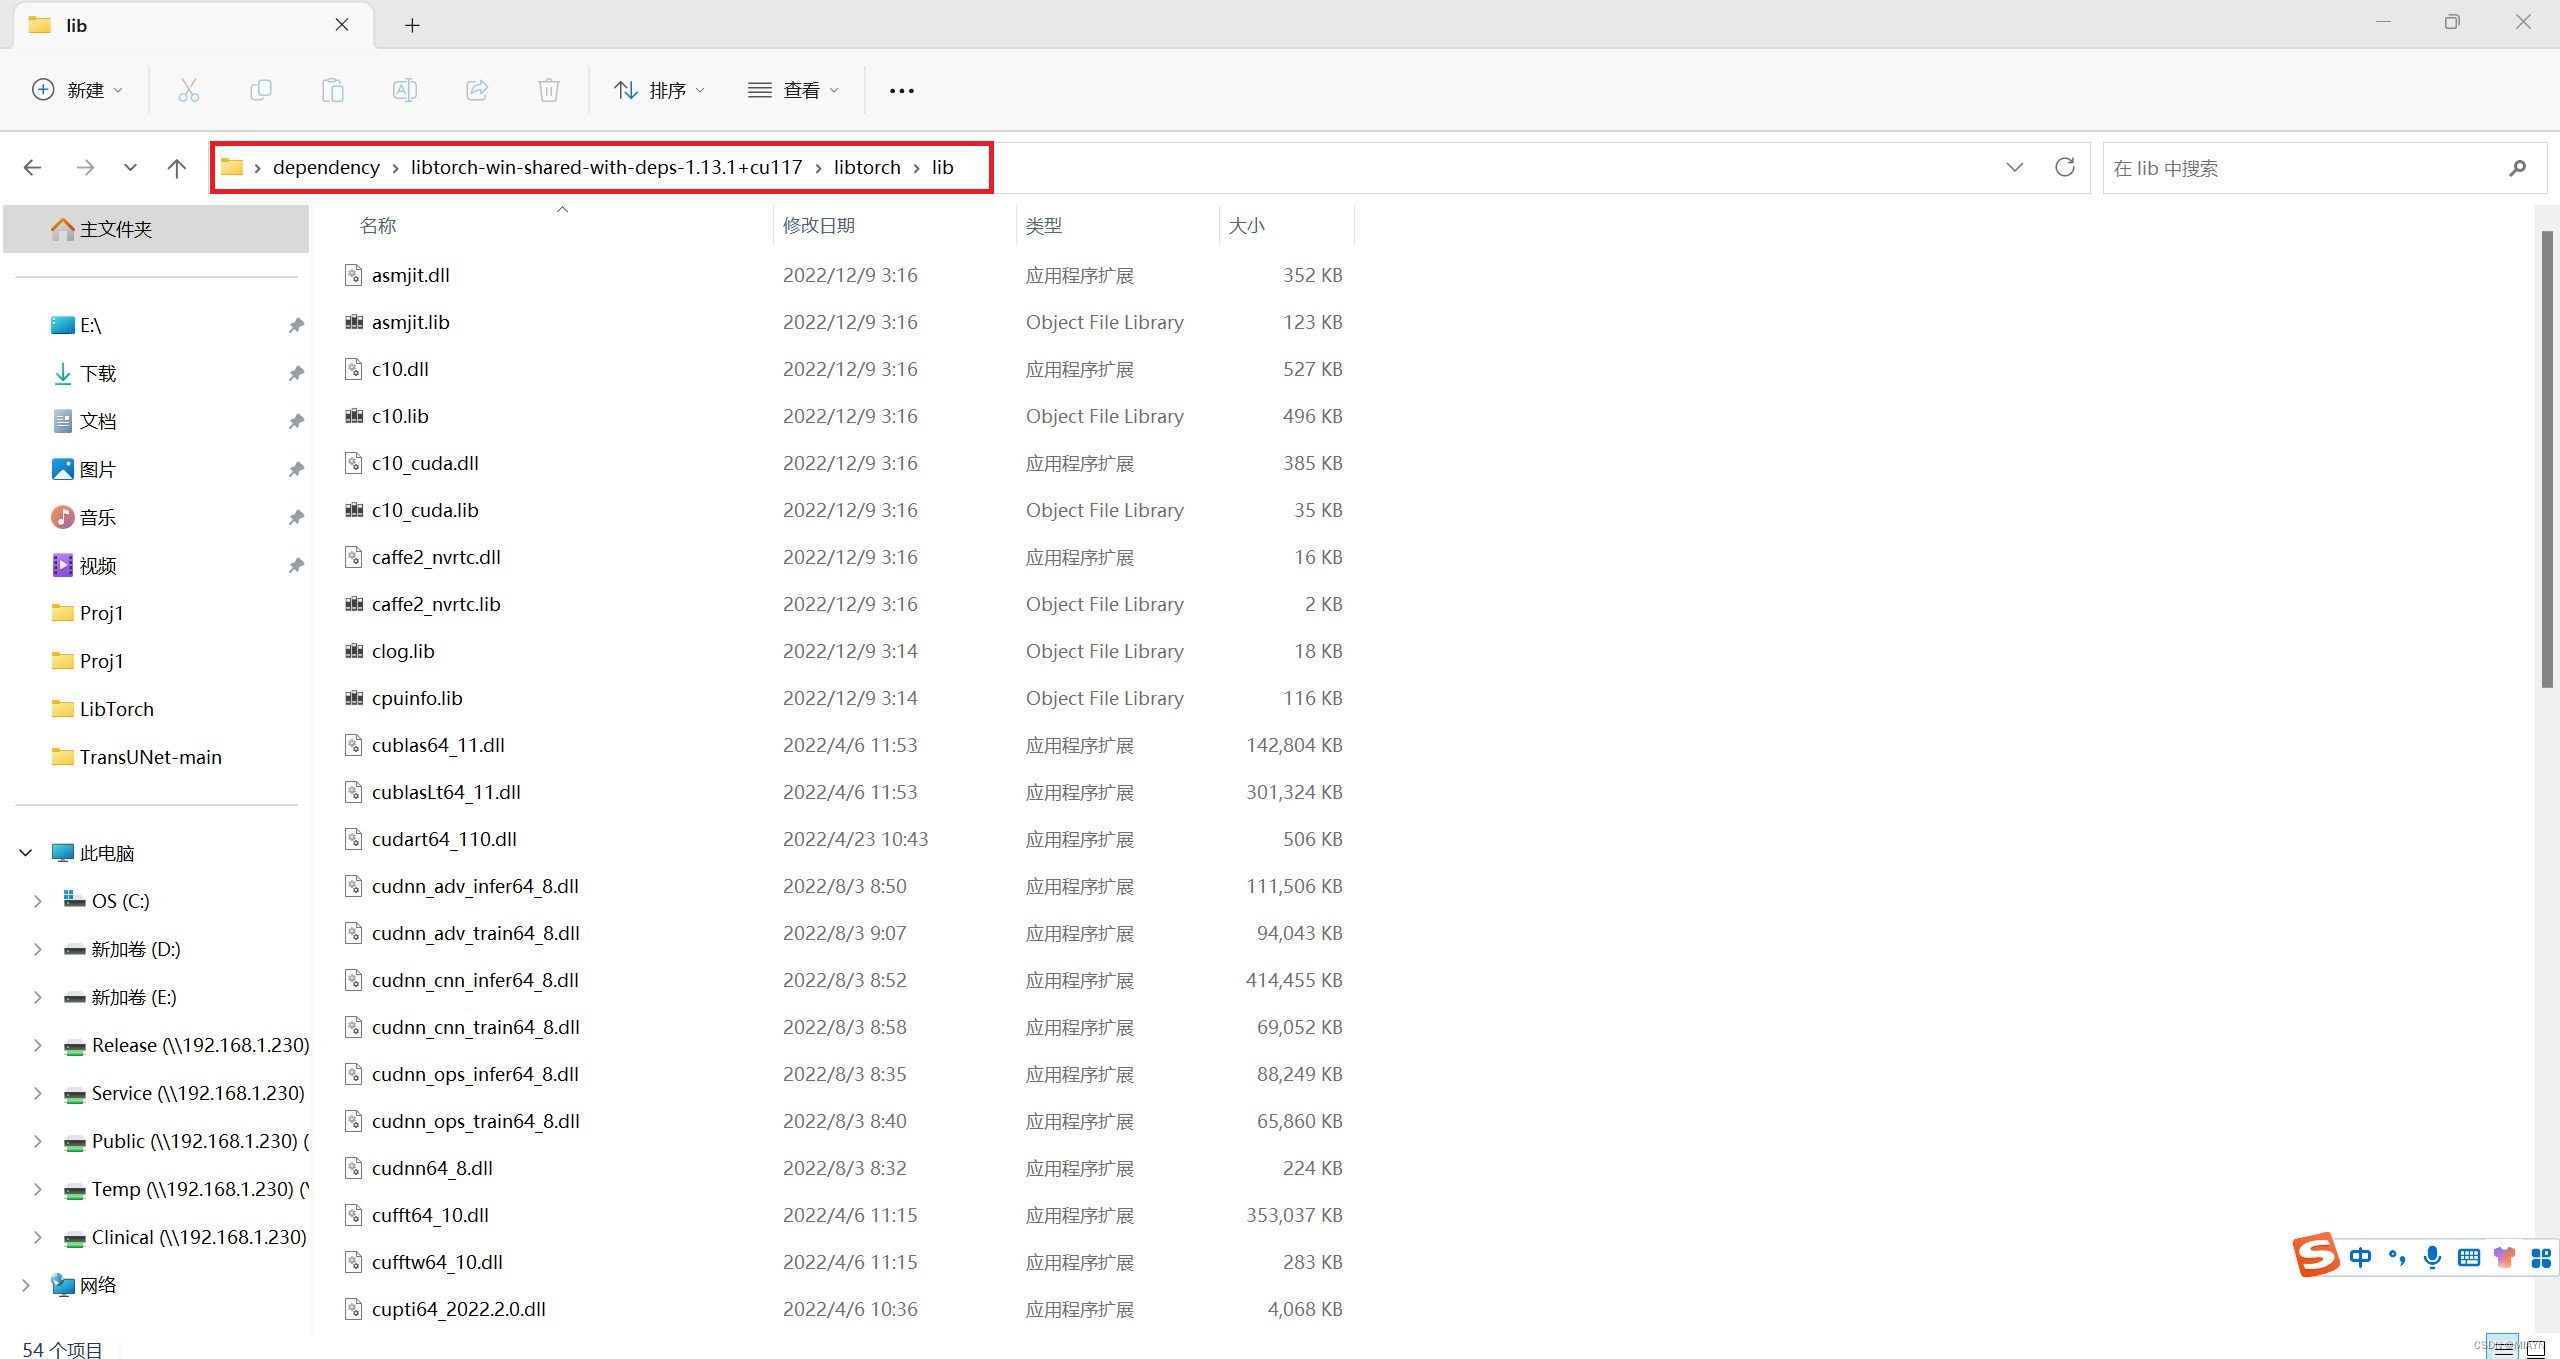Add a new tab with plus button

(412, 25)
